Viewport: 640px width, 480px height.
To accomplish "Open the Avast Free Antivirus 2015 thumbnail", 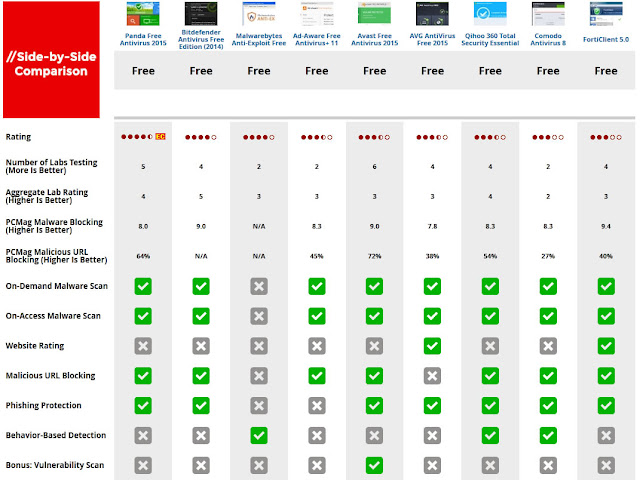I will tap(374, 14).
